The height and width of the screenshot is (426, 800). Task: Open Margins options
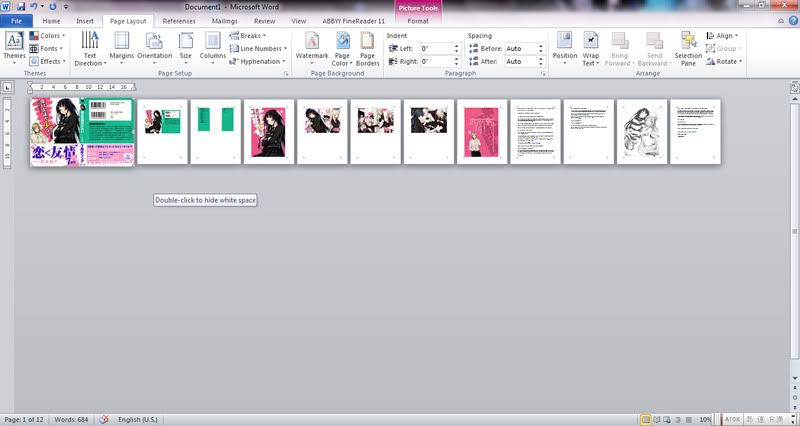[x=121, y=48]
